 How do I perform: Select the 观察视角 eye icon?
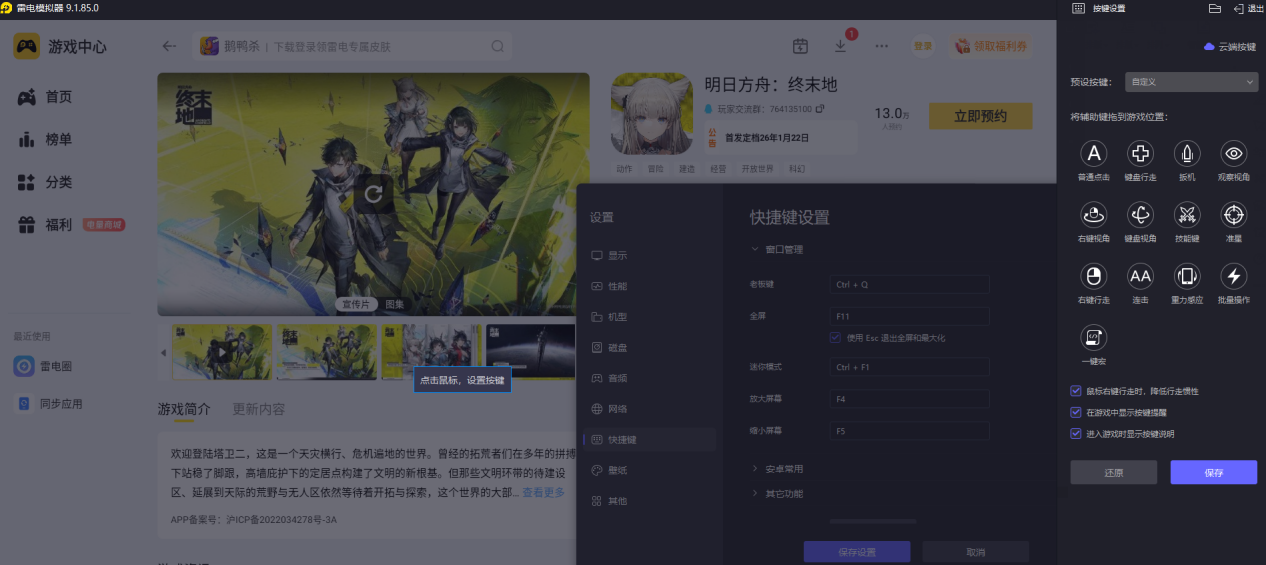pyautogui.click(x=1234, y=153)
